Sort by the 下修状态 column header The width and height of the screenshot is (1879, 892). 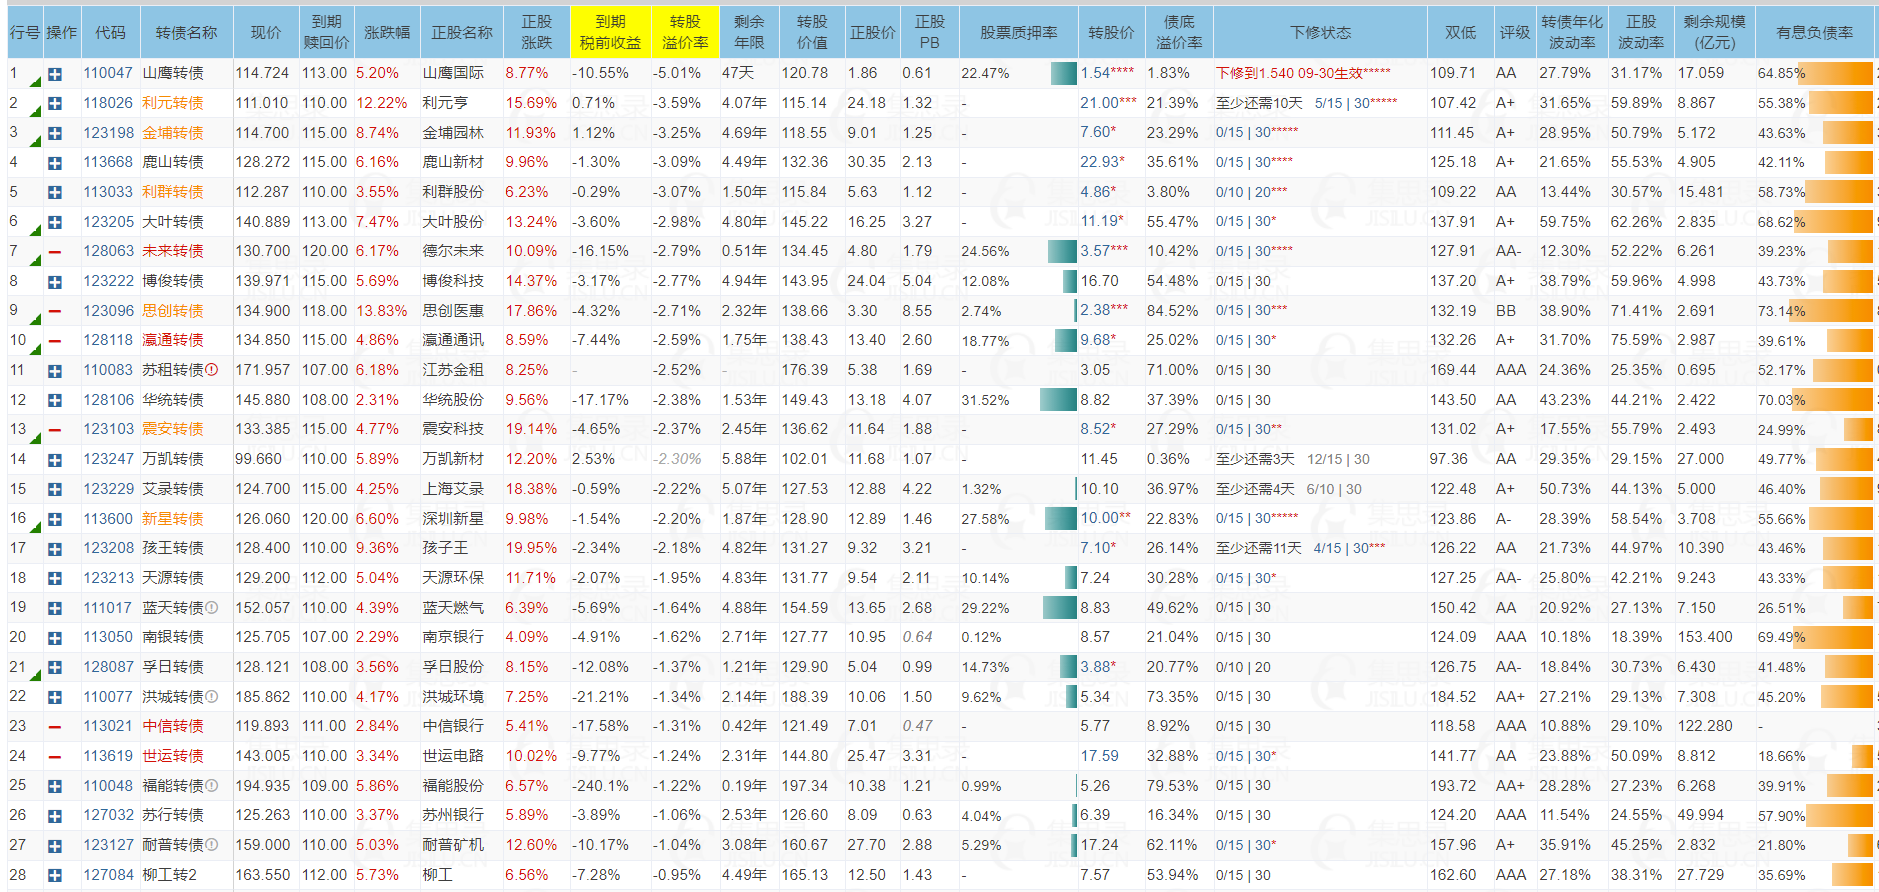click(1320, 33)
